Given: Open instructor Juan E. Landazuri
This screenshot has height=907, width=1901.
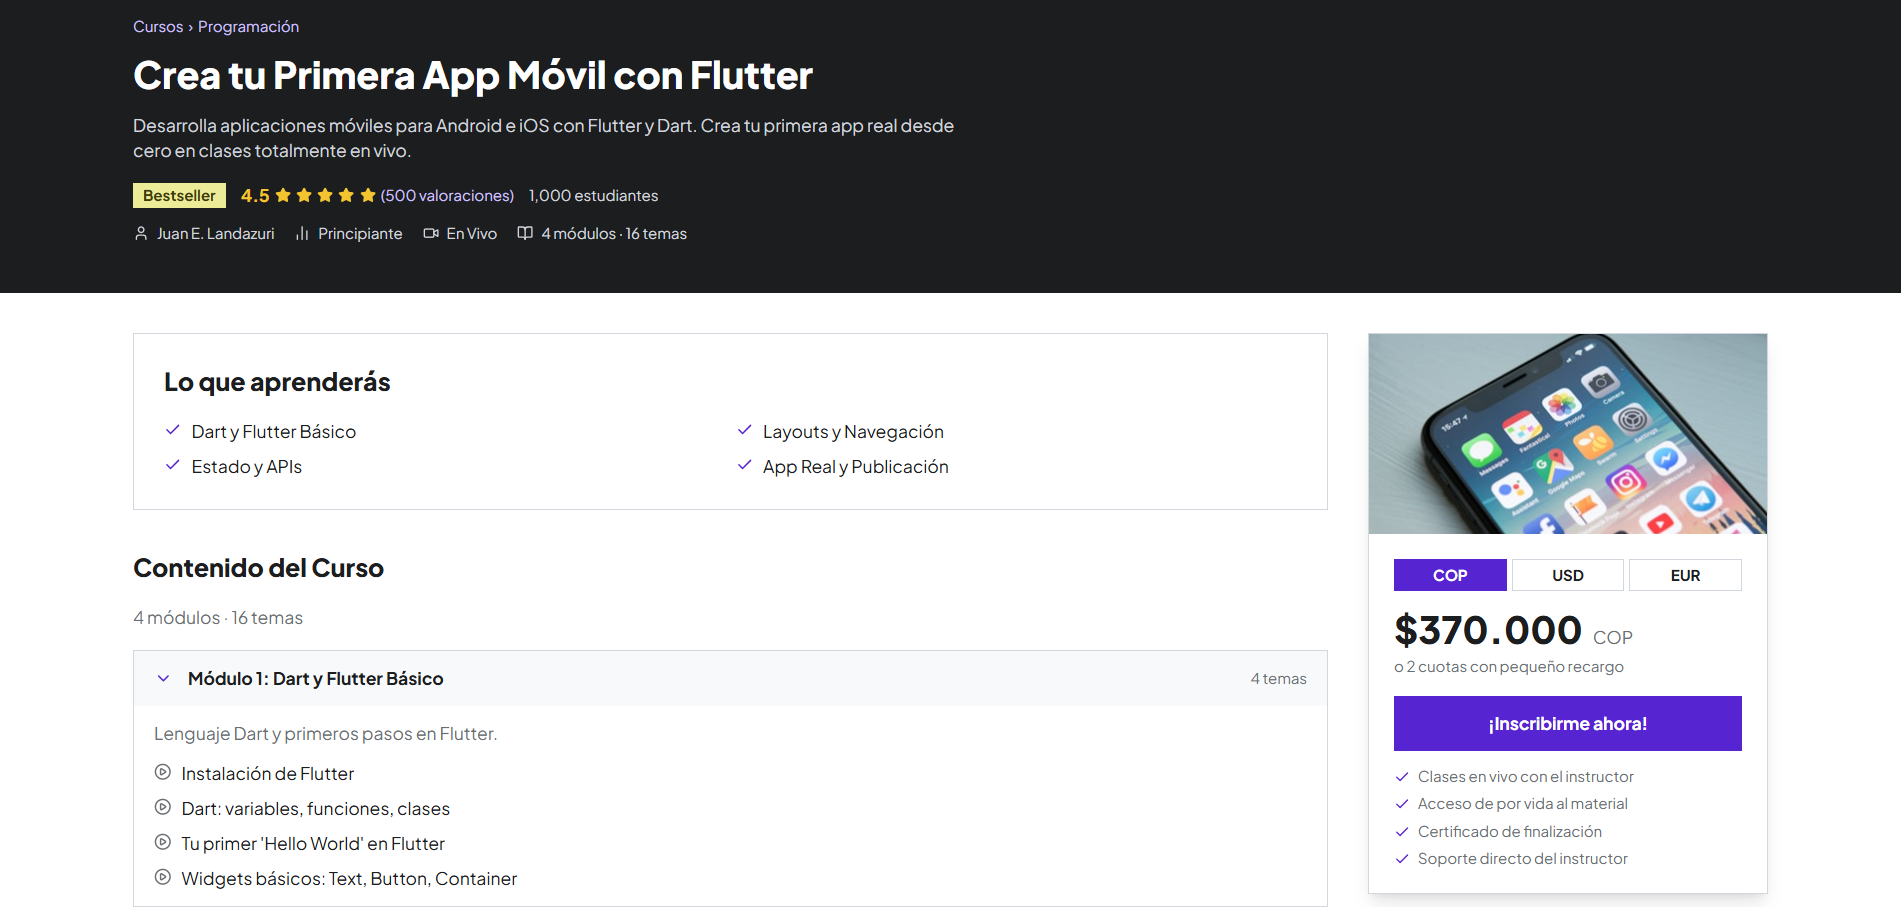Looking at the screenshot, I should [x=215, y=234].
